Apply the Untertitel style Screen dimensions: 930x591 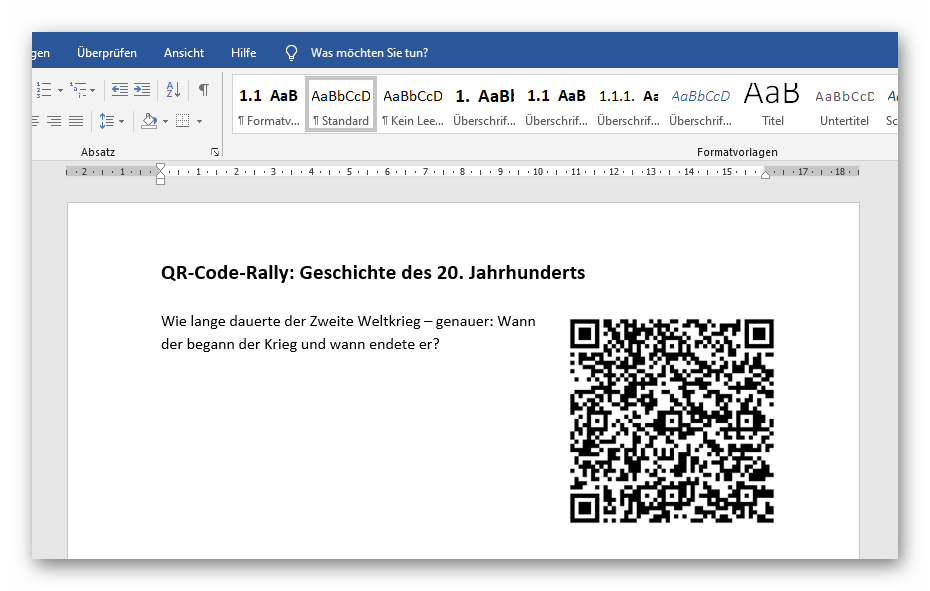[845, 105]
